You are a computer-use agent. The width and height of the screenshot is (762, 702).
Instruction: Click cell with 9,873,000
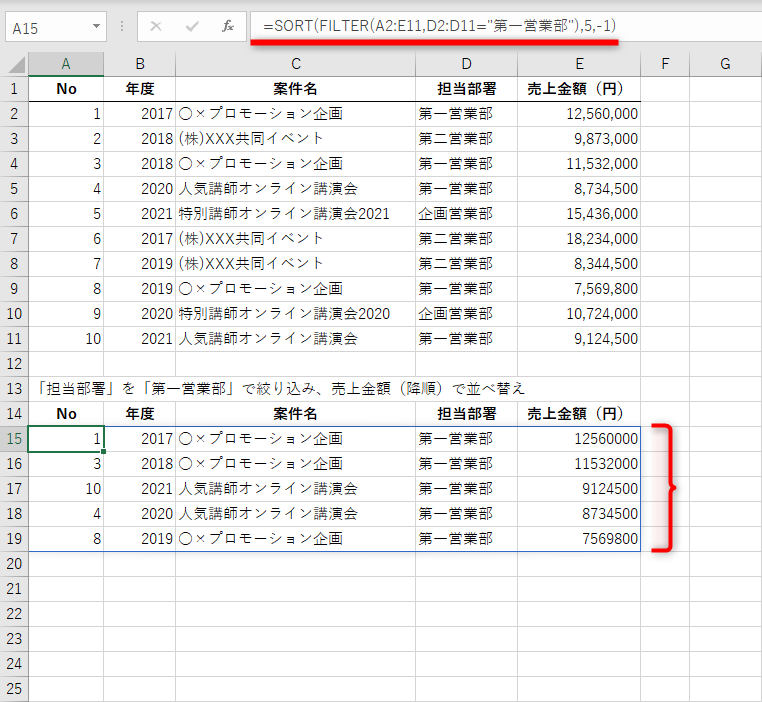click(x=579, y=139)
